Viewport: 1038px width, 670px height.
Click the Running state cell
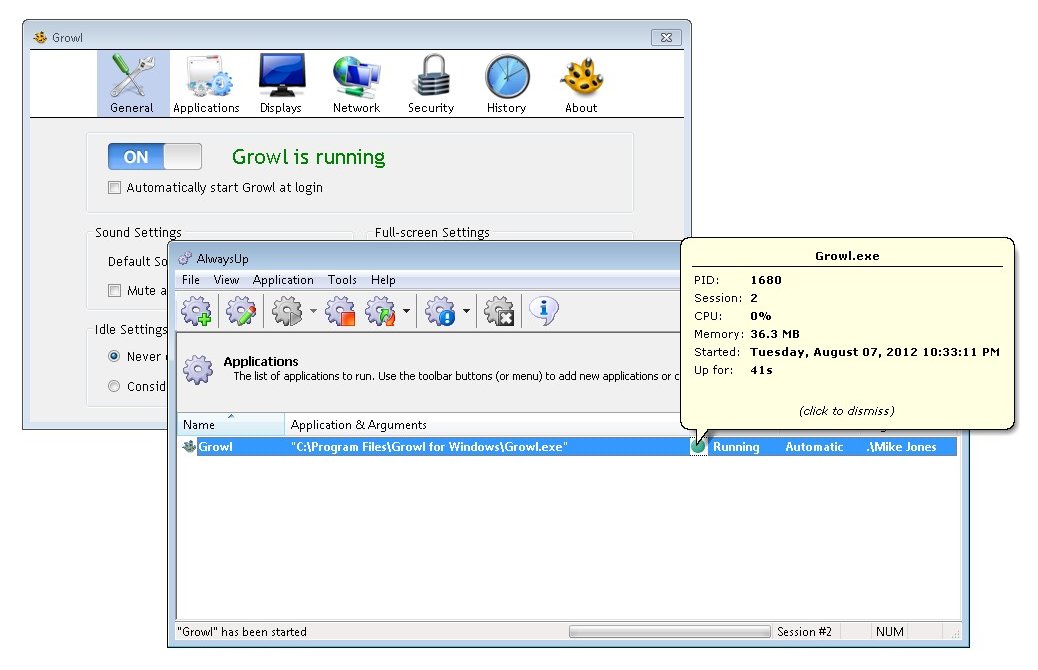coord(736,447)
